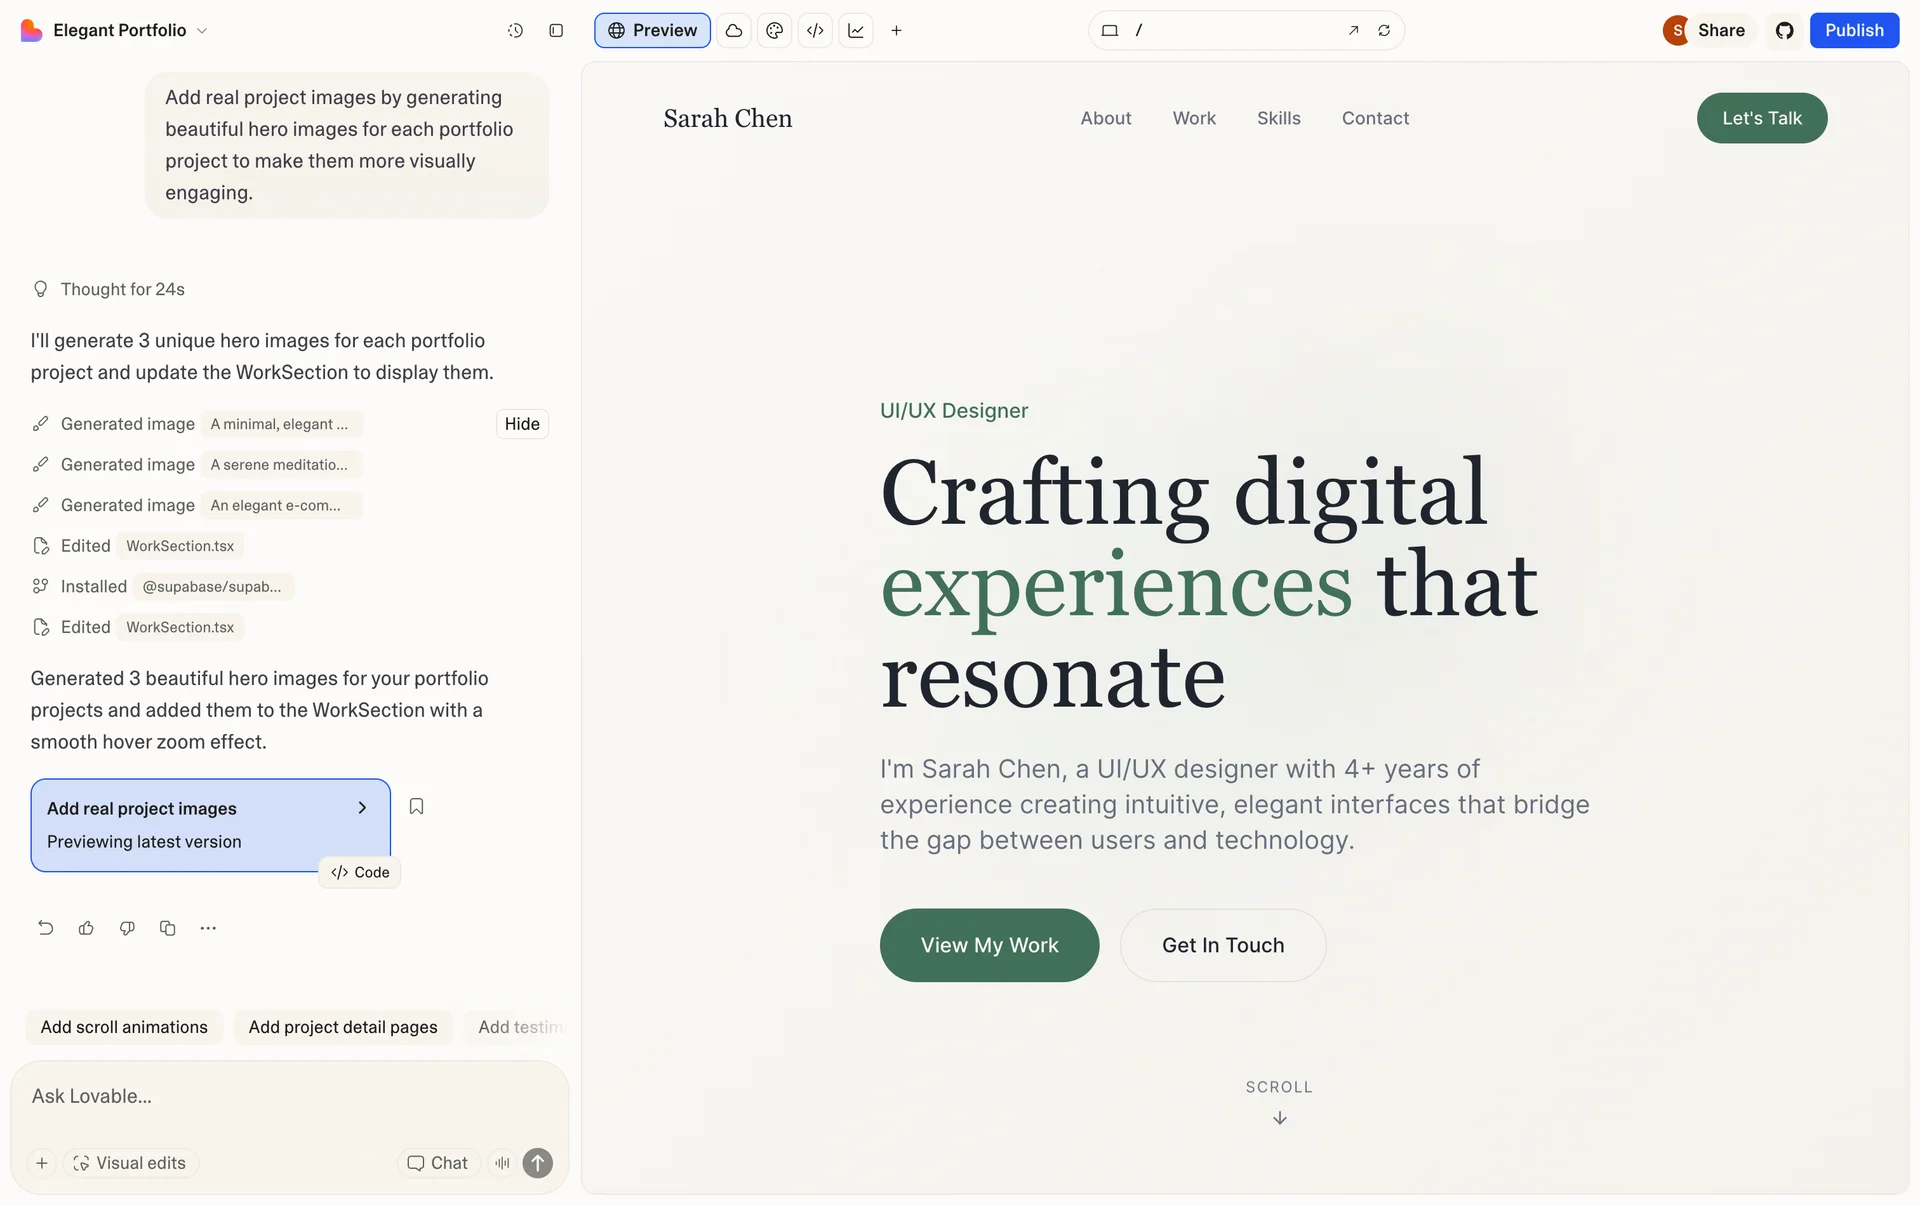1920x1205 pixels.
Task: Toggle the sidebar panel icon
Action: coord(556,31)
